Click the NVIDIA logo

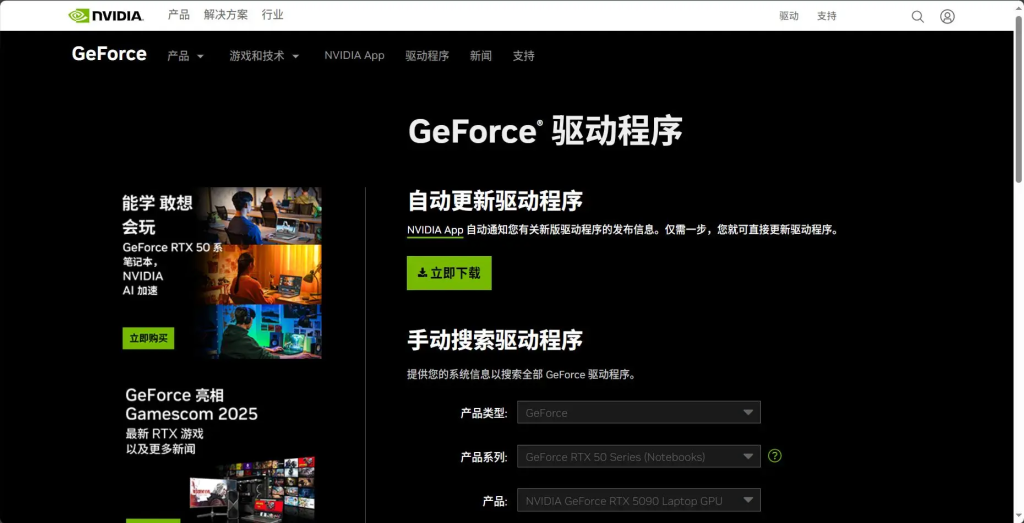(x=106, y=15)
